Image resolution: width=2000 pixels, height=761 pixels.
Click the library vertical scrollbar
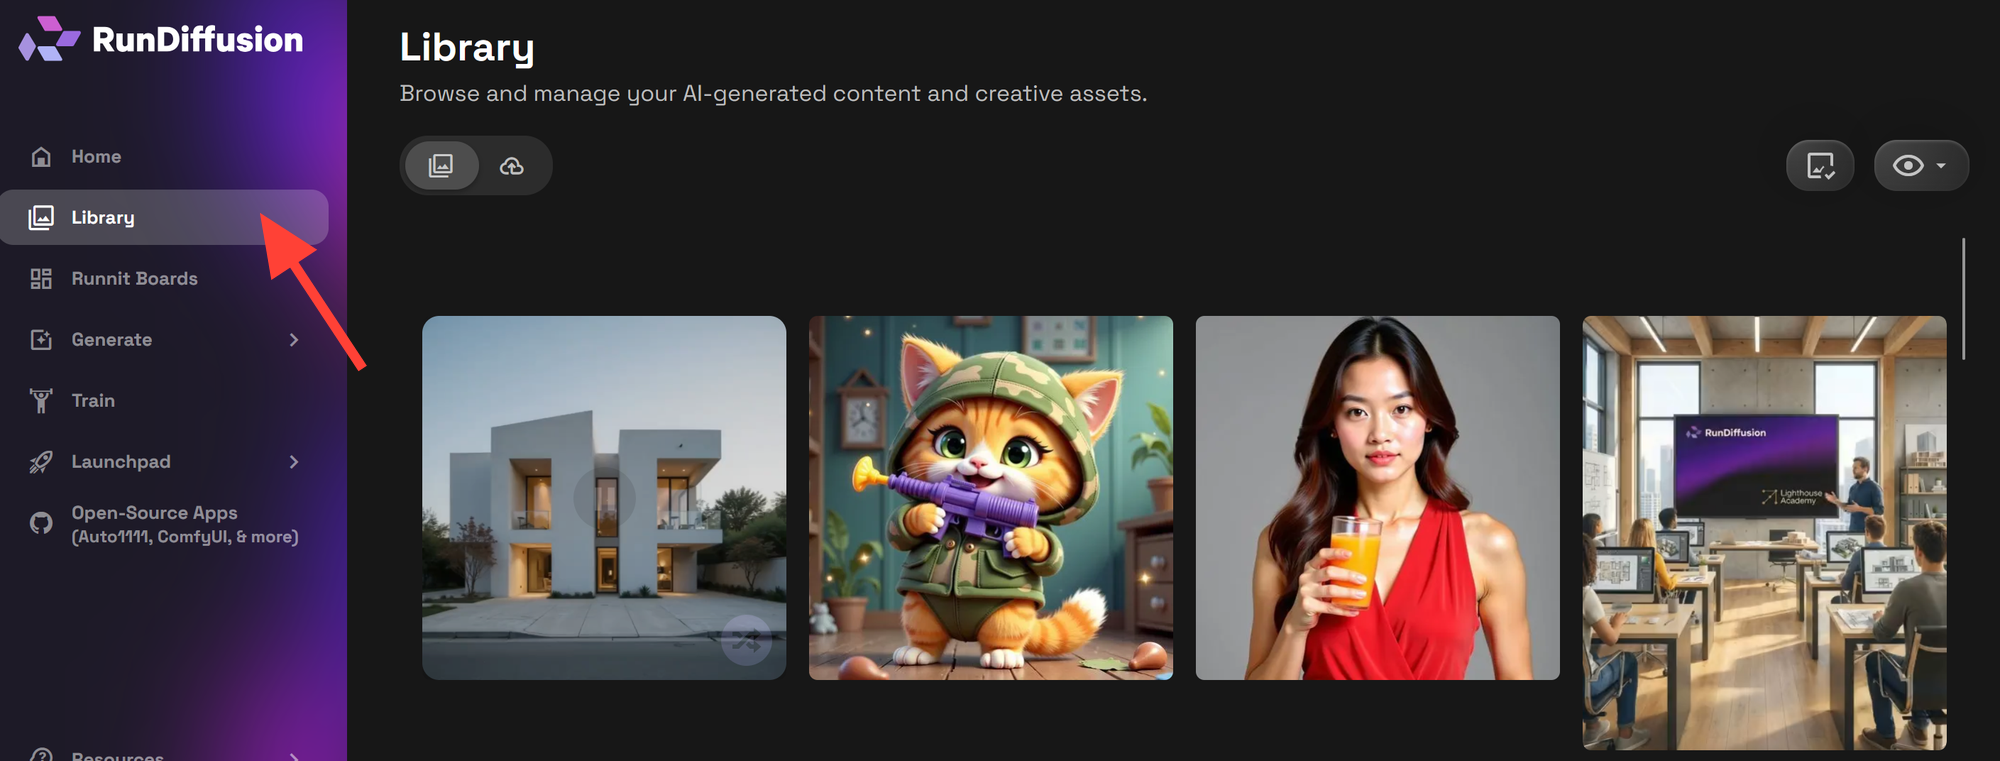1964,298
